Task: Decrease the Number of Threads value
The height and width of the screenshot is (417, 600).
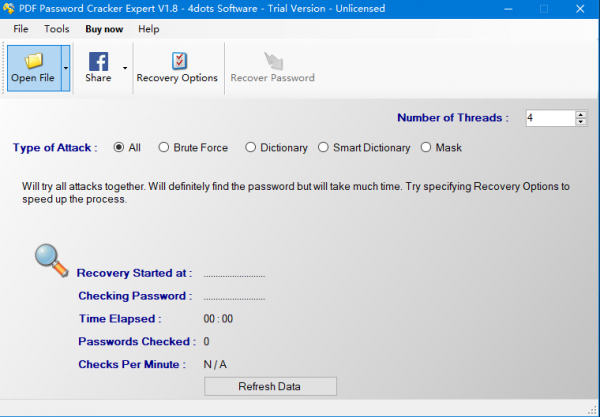Action: pos(581,122)
